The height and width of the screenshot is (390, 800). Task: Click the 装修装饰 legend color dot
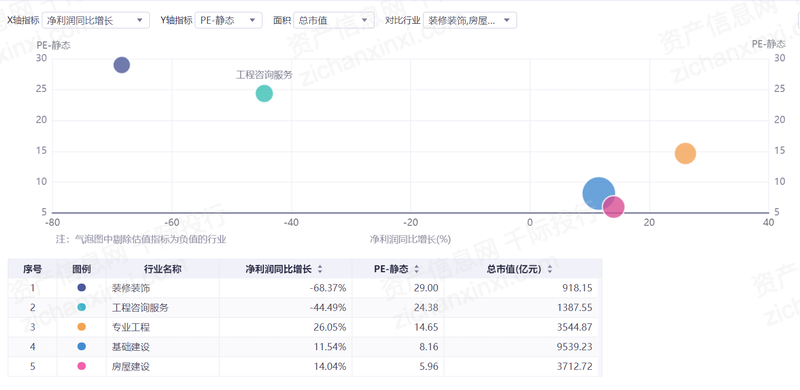click(x=82, y=288)
